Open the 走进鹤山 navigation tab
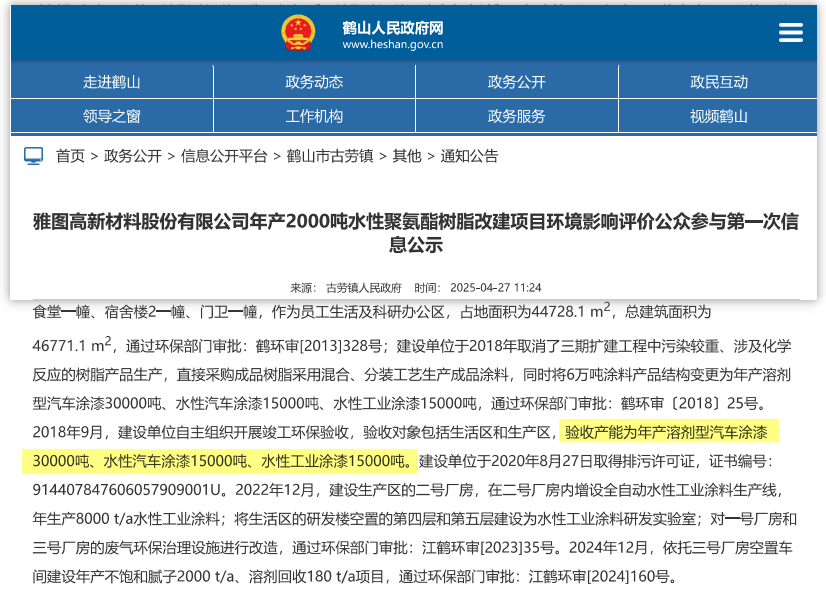Image resolution: width=826 pixels, height=598 pixels. [112, 82]
